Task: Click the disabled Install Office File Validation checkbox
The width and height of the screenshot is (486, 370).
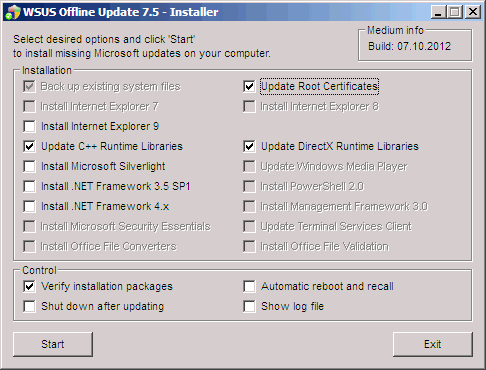Action: 249,247
